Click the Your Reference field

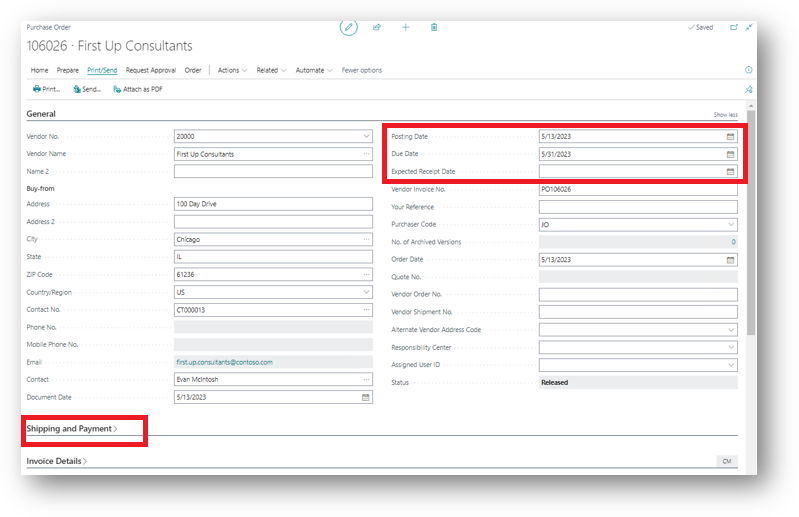click(x=638, y=207)
